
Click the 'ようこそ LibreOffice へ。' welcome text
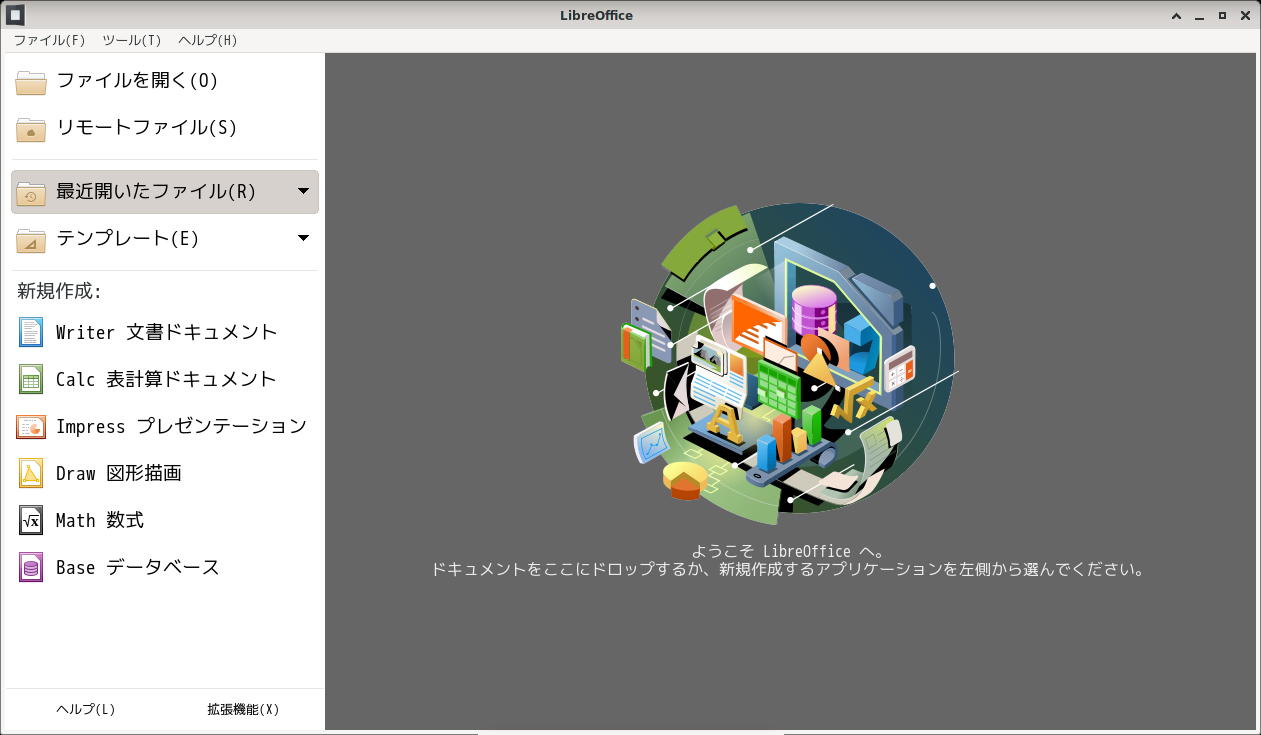pyautogui.click(x=788, y=551)
